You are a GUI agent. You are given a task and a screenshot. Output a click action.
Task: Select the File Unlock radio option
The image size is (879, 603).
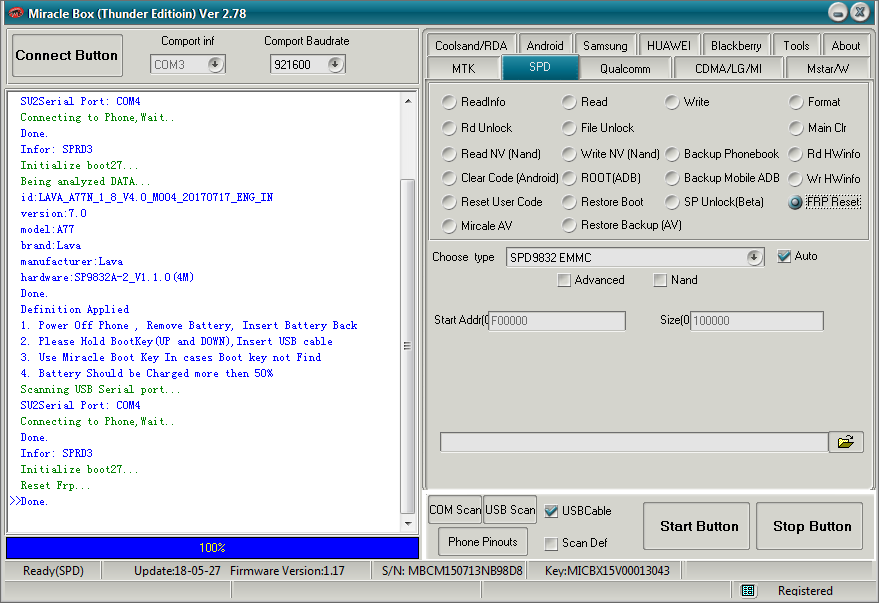(598, 128)
